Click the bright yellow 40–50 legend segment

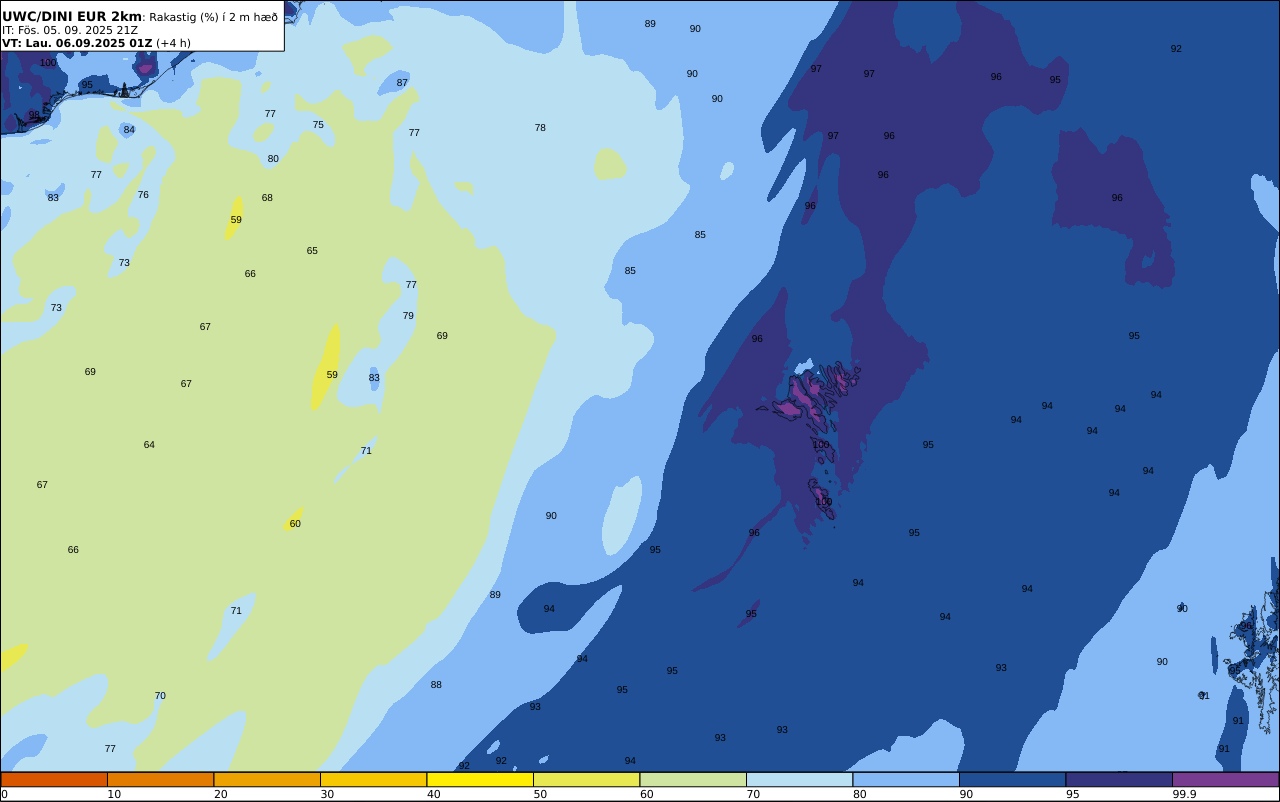(480, 779)
